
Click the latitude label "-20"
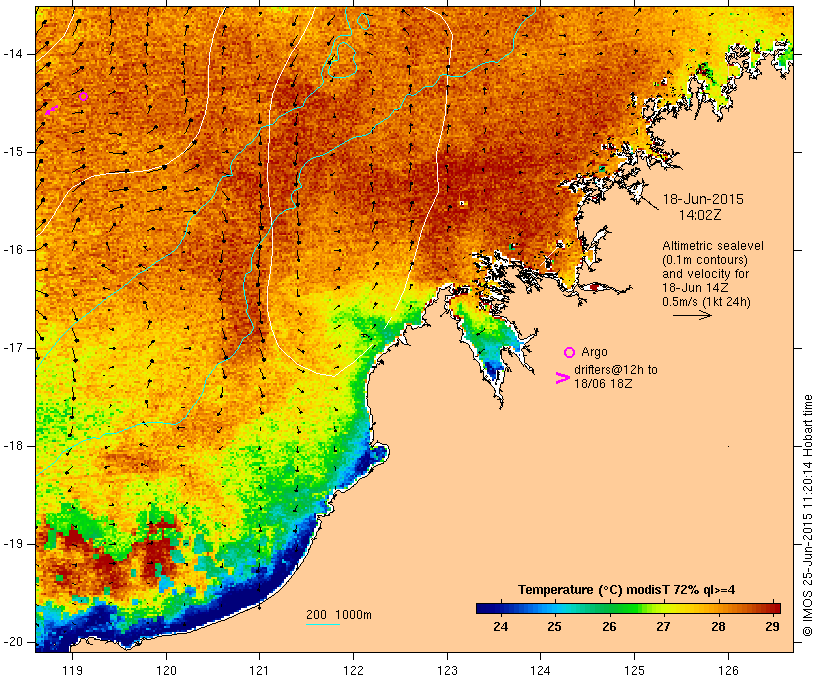point(13,642)
